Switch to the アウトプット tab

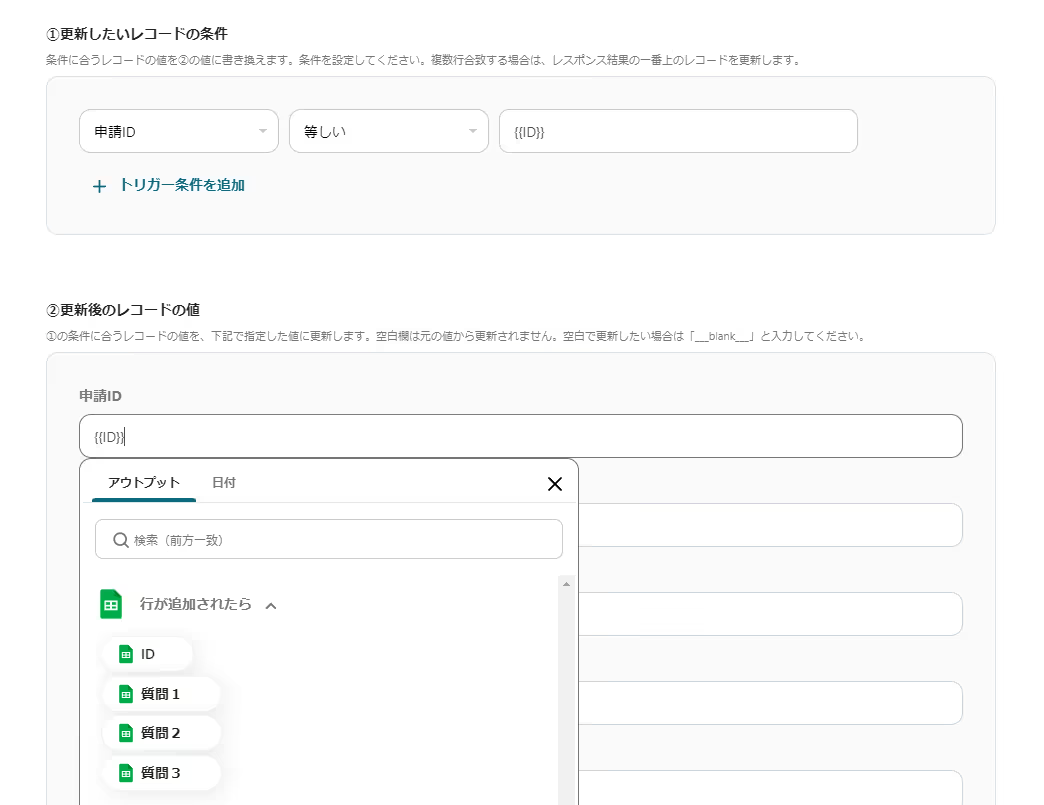pyautogui.click(x=144, y=483)
